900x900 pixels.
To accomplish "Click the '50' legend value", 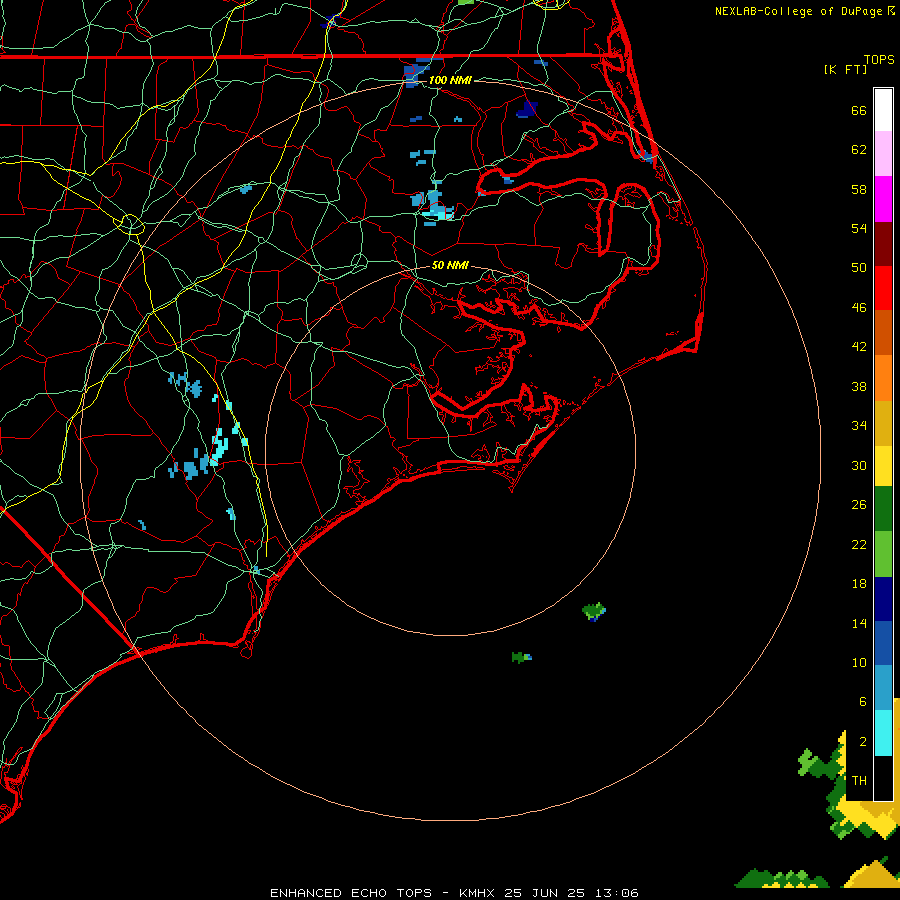I will (859, 267).
